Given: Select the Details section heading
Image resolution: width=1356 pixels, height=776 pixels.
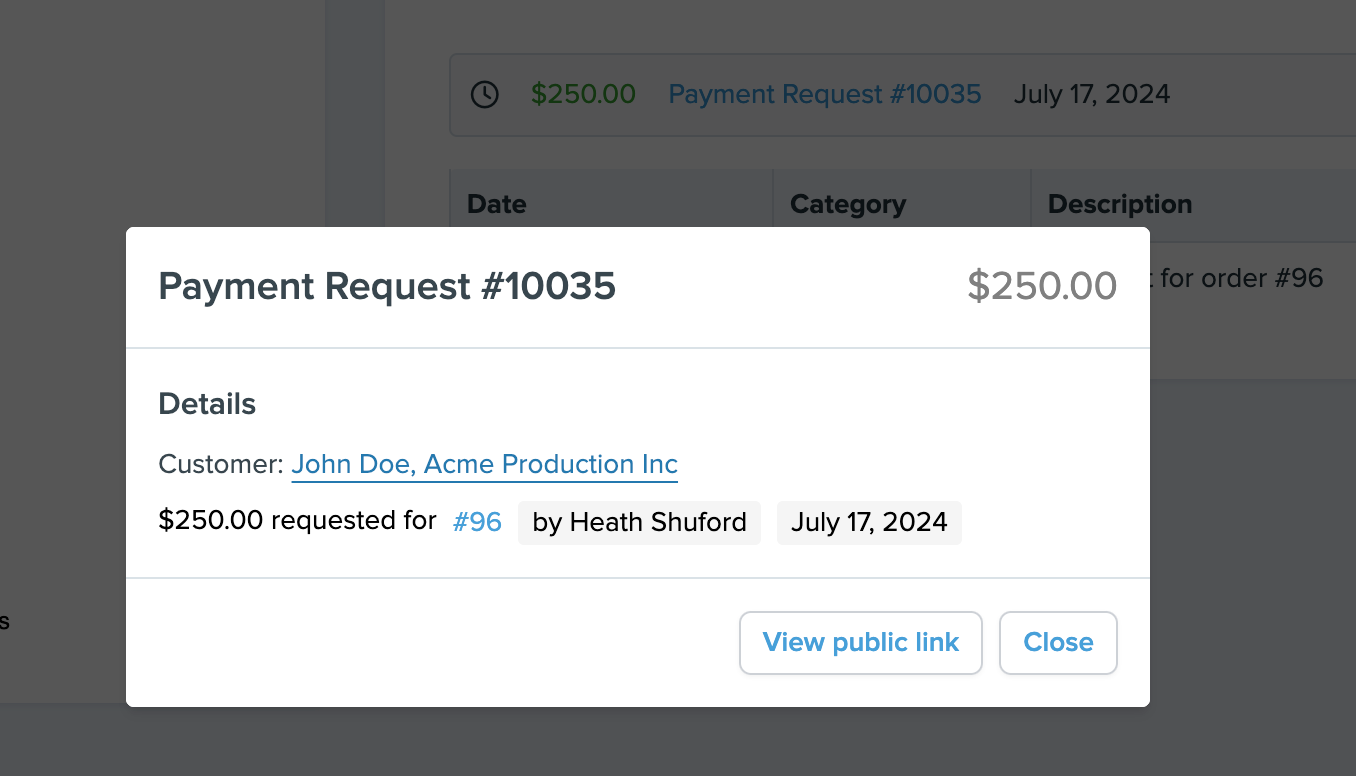Looking at the screenshot, I should 207,404.
